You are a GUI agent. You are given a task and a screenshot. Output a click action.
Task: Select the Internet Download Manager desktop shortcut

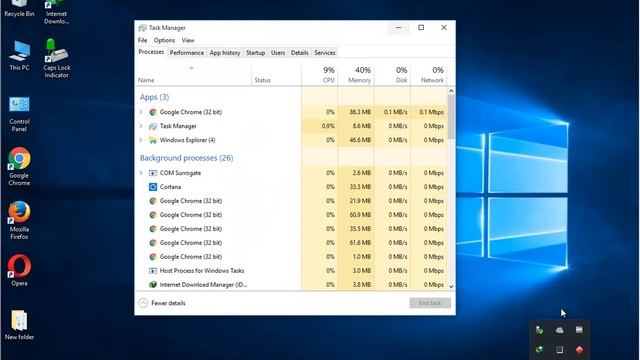point(56,12)
